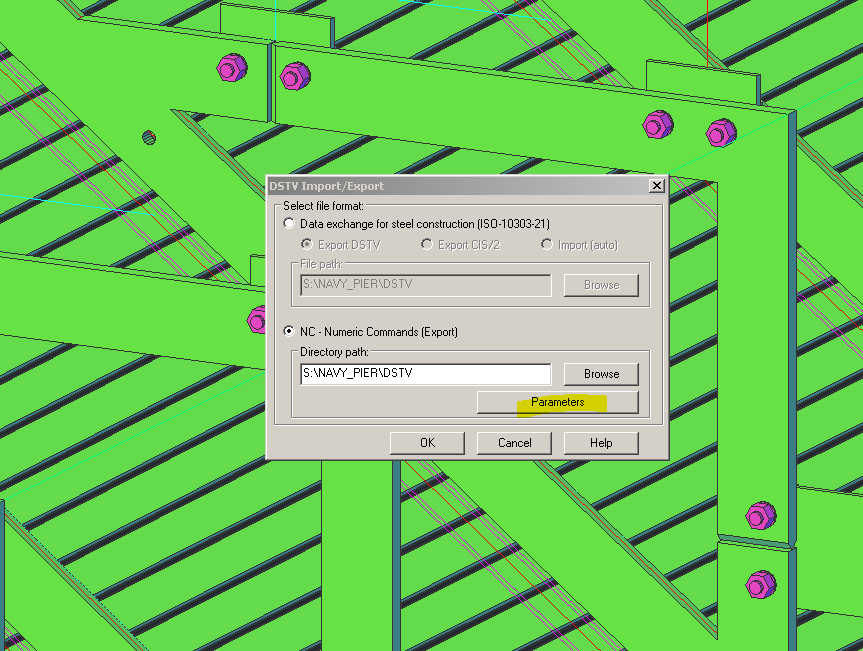
Task: Open Help for DSTV dialog
Action: click(601, 443)
